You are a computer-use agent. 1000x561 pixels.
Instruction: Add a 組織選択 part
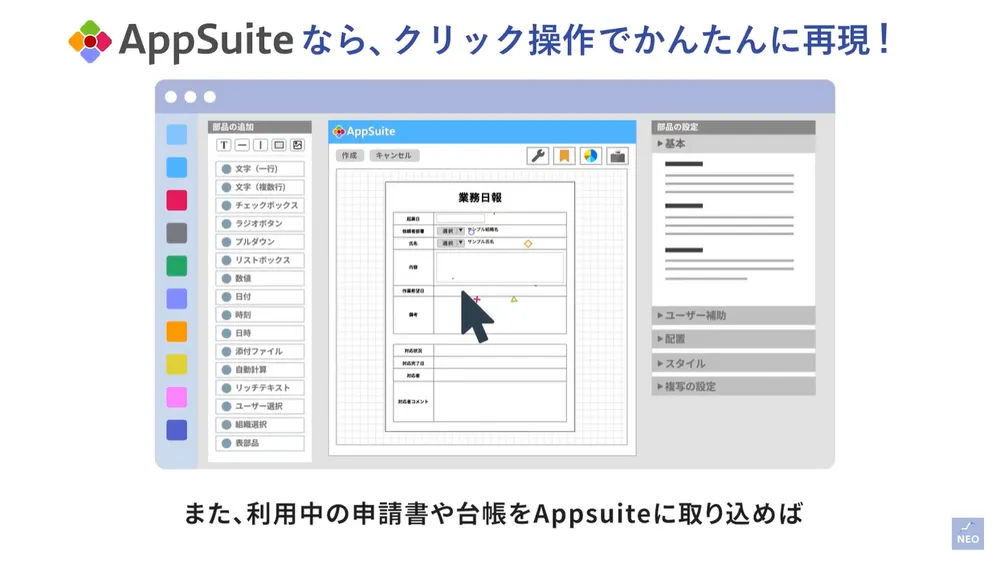coord(260,425)
